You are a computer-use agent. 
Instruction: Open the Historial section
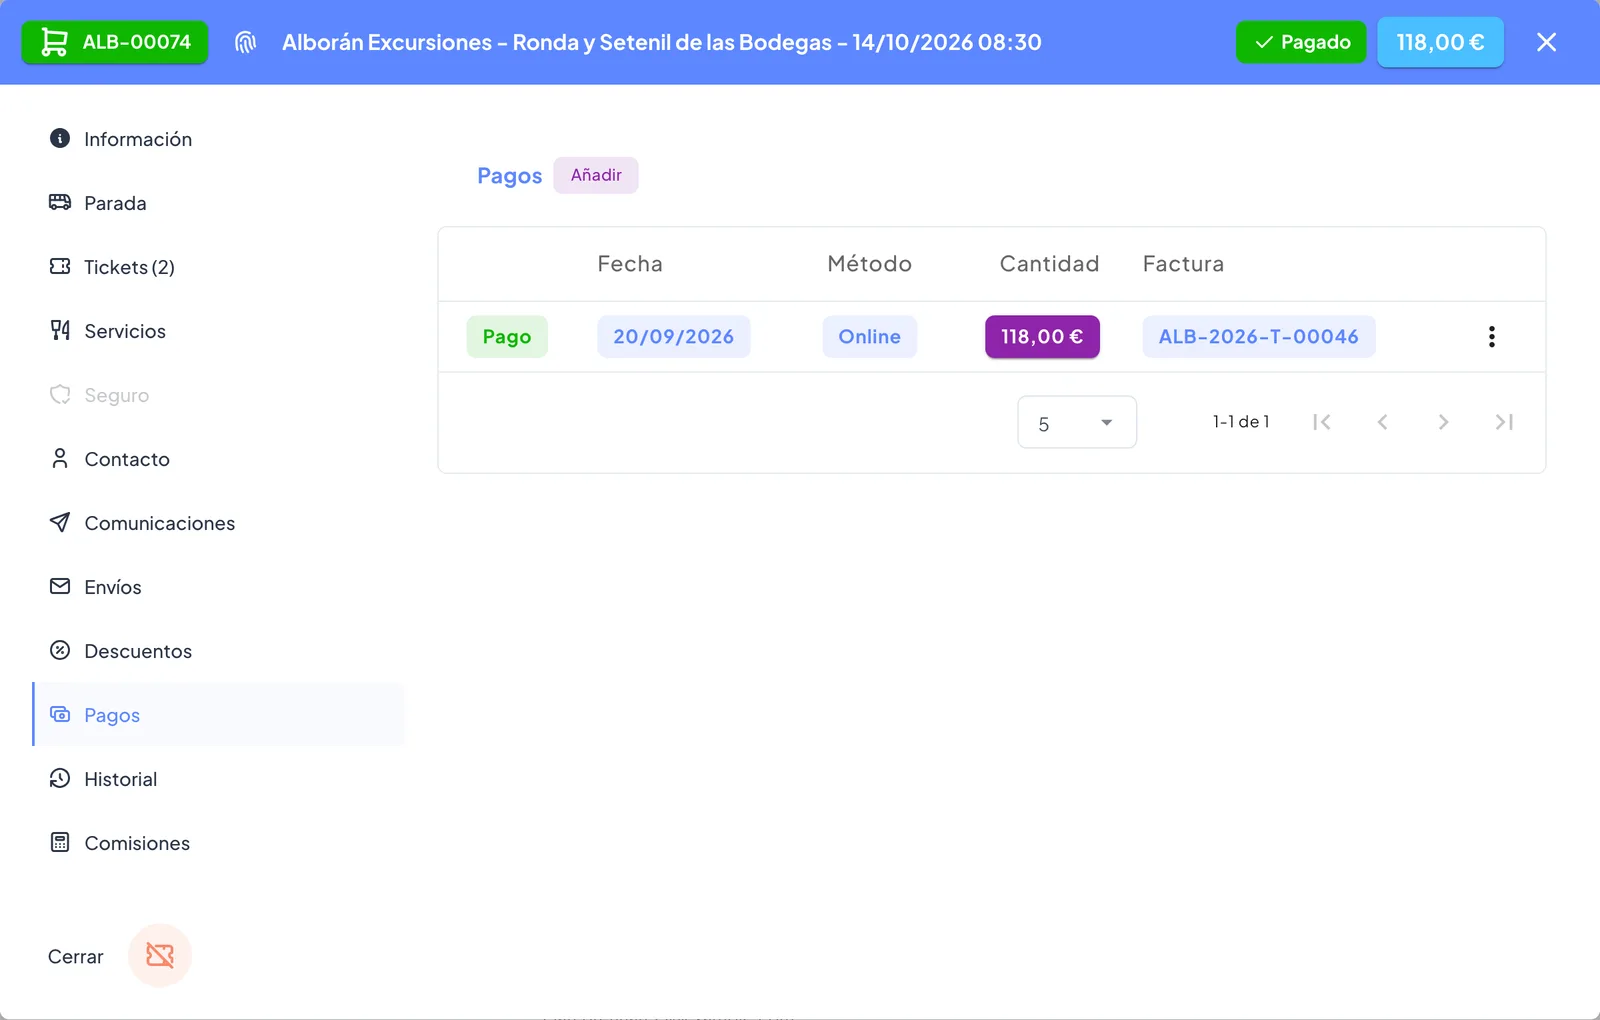pos(219,779)
